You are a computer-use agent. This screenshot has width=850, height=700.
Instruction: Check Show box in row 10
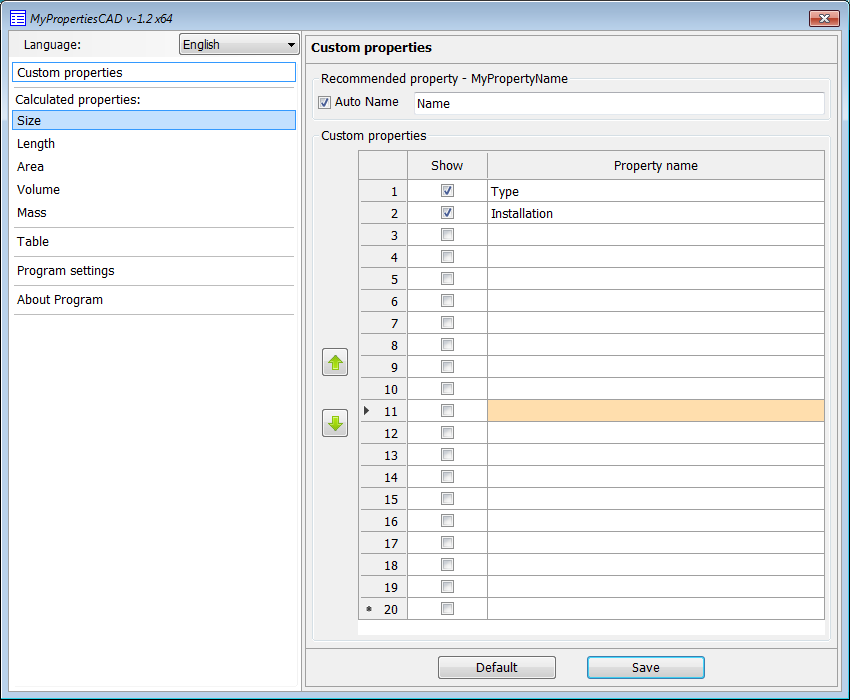click(x=447, y=389)
